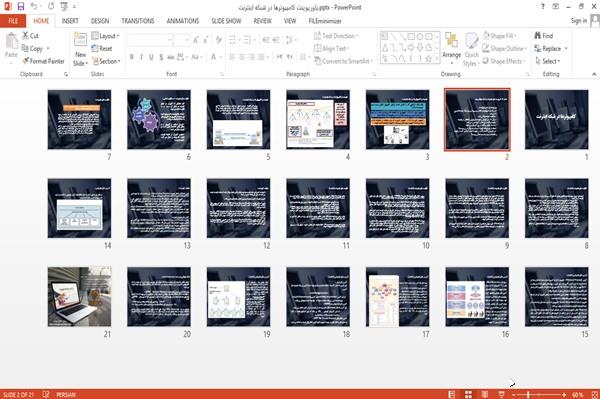
Task: Switch to Slide Sorter view in status bar
Action: pos(468,394)
